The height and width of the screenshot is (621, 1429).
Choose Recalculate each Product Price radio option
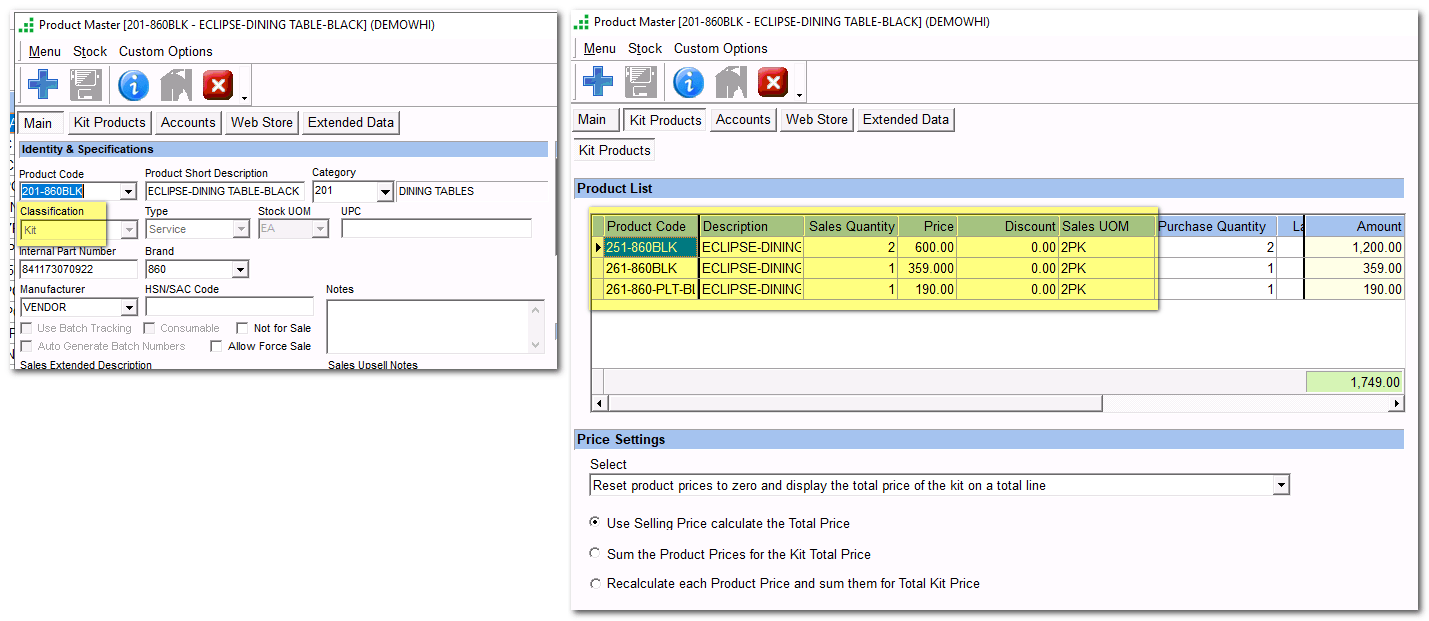point(596,583)
